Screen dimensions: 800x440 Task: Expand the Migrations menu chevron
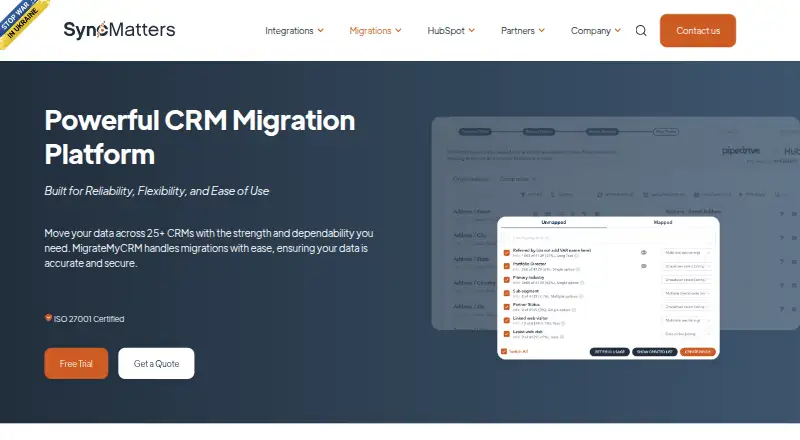(x=398, y=30)
